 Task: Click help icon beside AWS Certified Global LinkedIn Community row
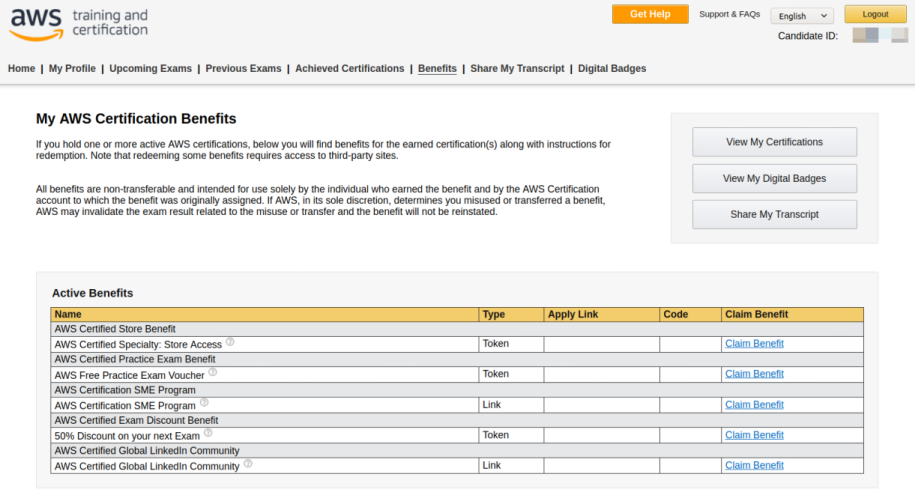[x=247, y=463]
